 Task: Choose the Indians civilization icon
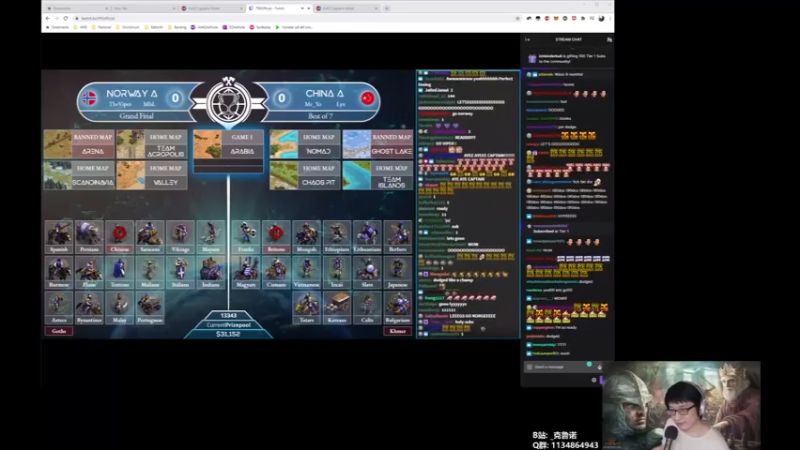pyautogui.click(x=211, y=272)
